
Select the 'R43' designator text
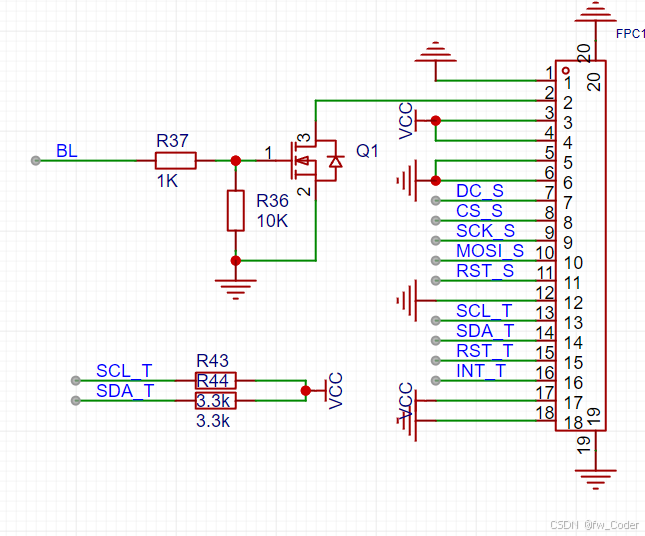coord(212,361)
